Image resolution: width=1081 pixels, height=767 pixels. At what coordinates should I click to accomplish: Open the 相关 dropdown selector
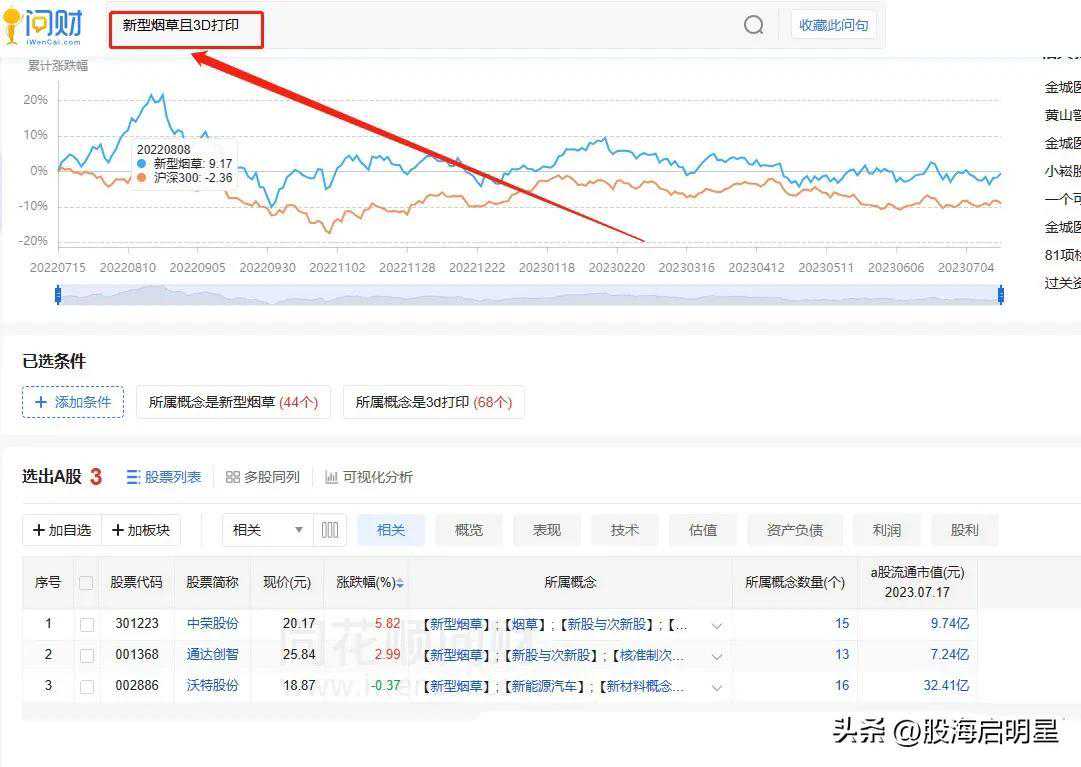tap(267, 530)
